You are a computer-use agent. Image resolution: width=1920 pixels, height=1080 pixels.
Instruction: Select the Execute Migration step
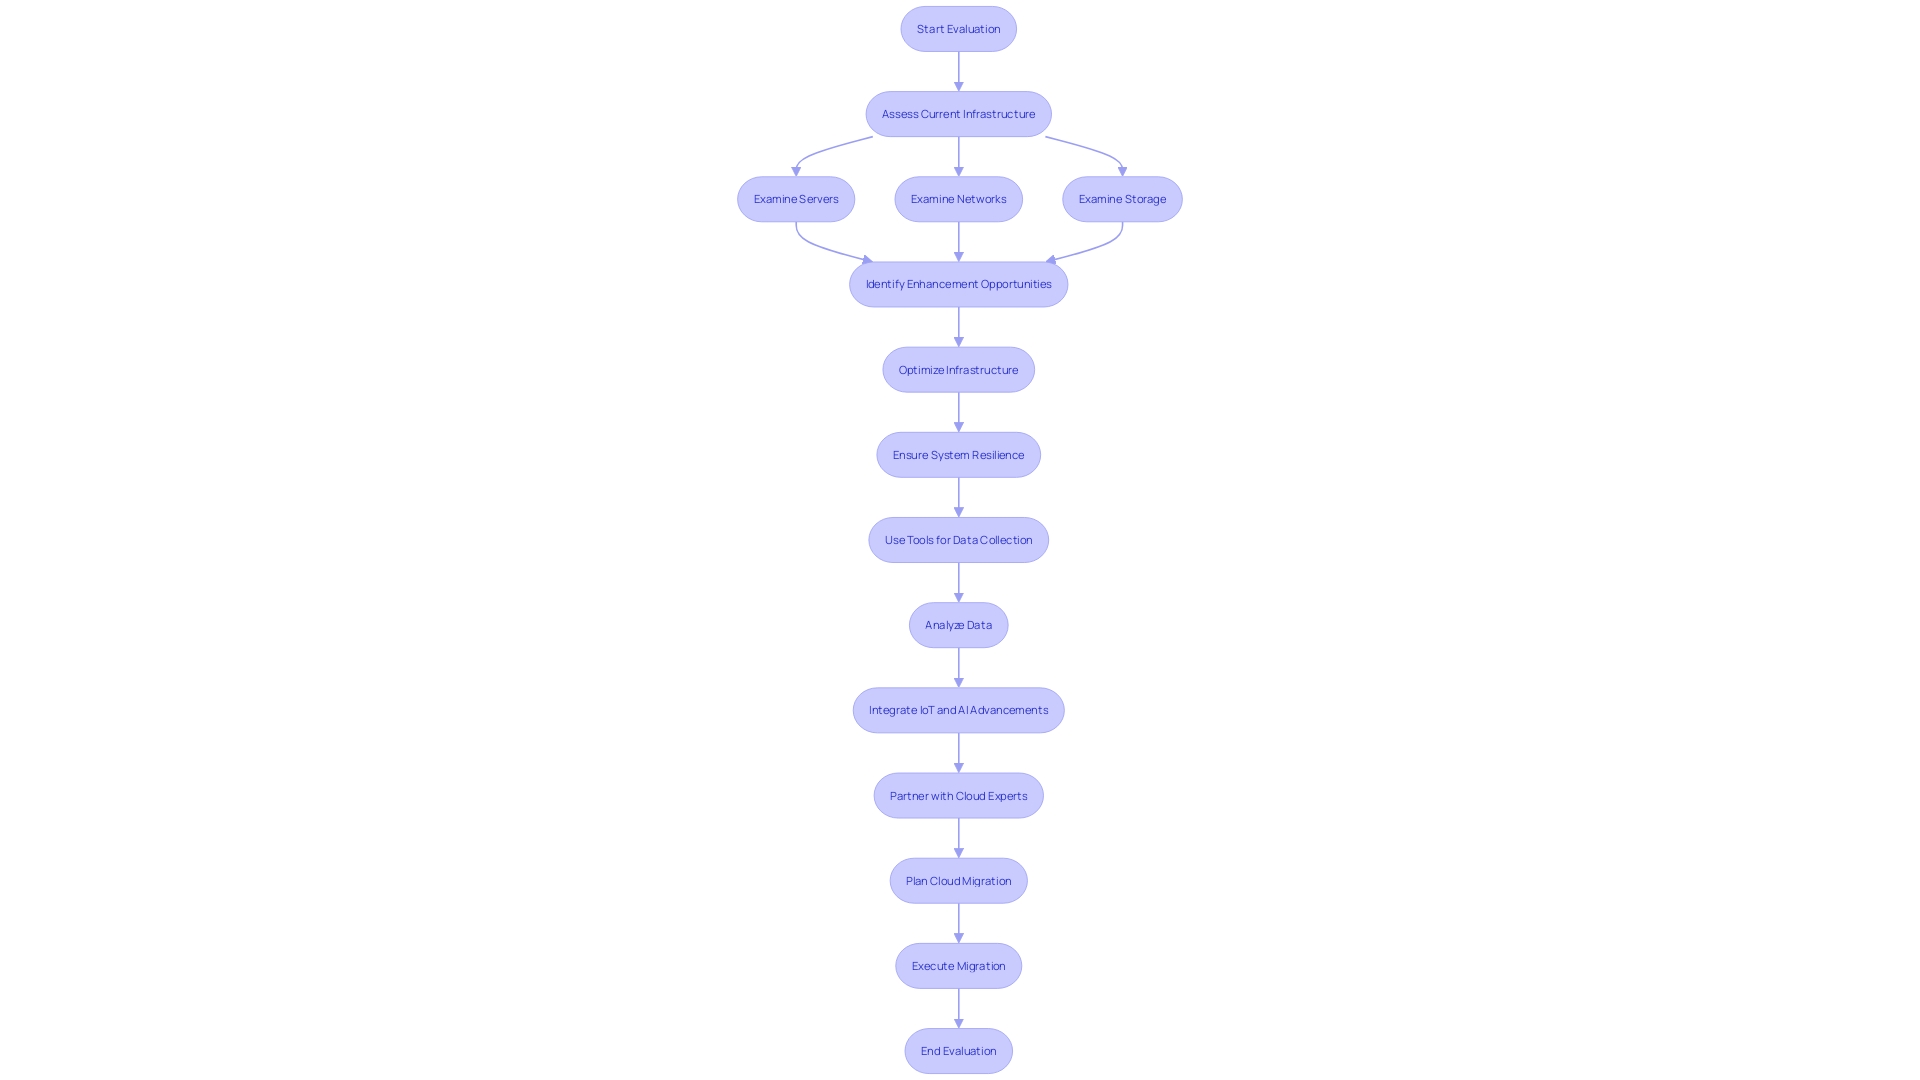[959, 964]
